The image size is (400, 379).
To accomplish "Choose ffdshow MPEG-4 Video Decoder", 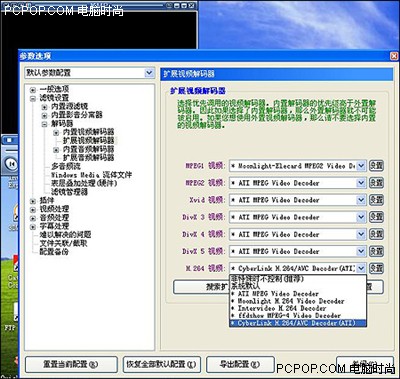I will pos(298,316).
